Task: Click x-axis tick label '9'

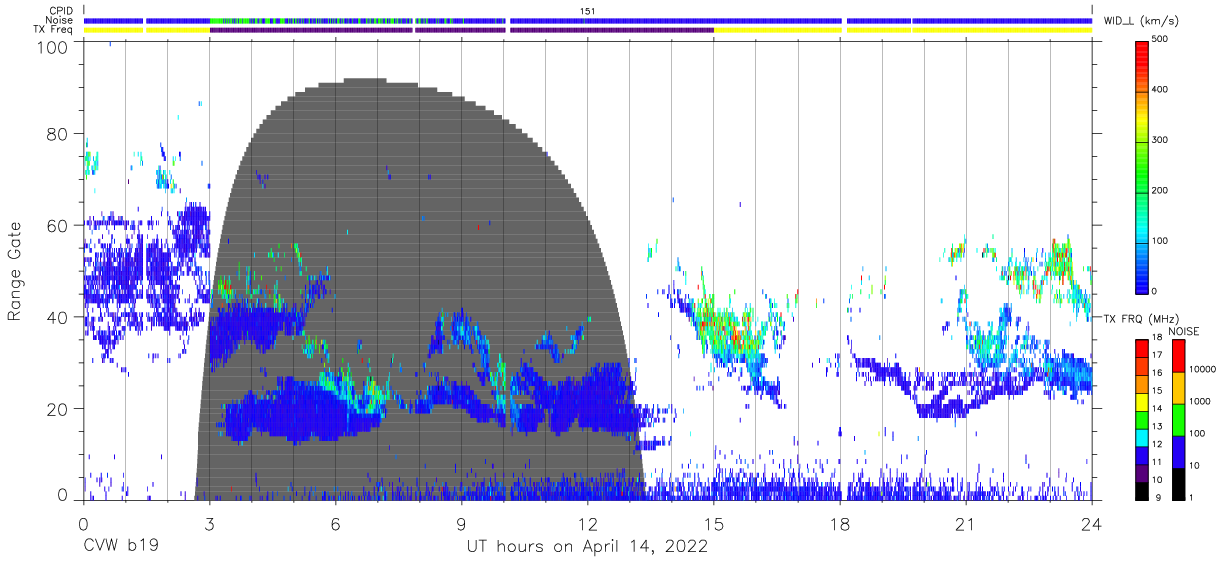Action: pyautogui.click(x=461, y=524)
